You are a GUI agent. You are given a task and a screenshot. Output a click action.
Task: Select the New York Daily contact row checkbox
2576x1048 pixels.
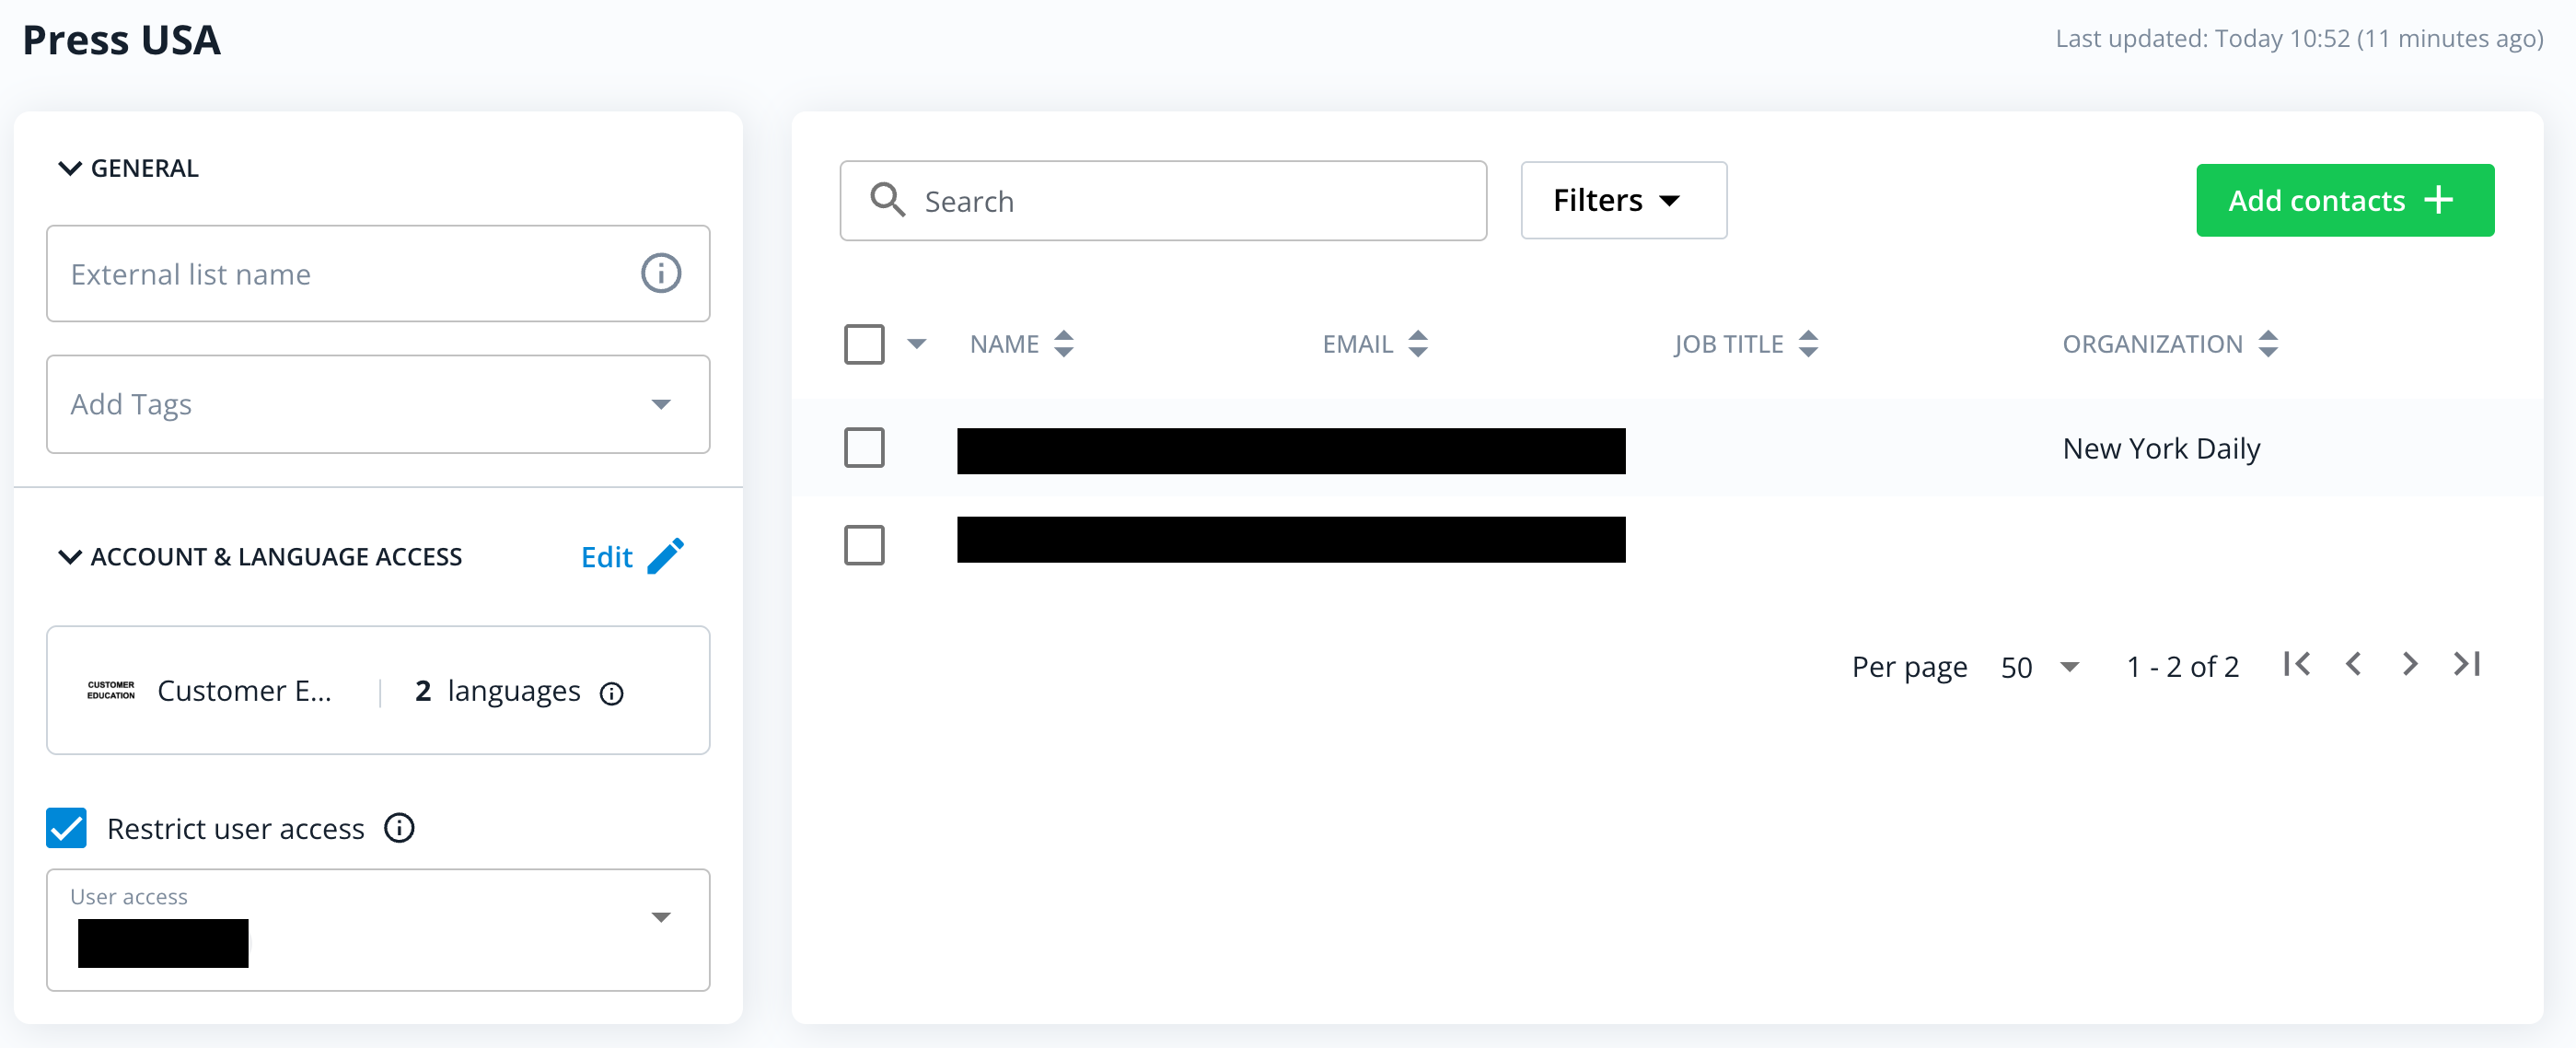tap(864, 448)
